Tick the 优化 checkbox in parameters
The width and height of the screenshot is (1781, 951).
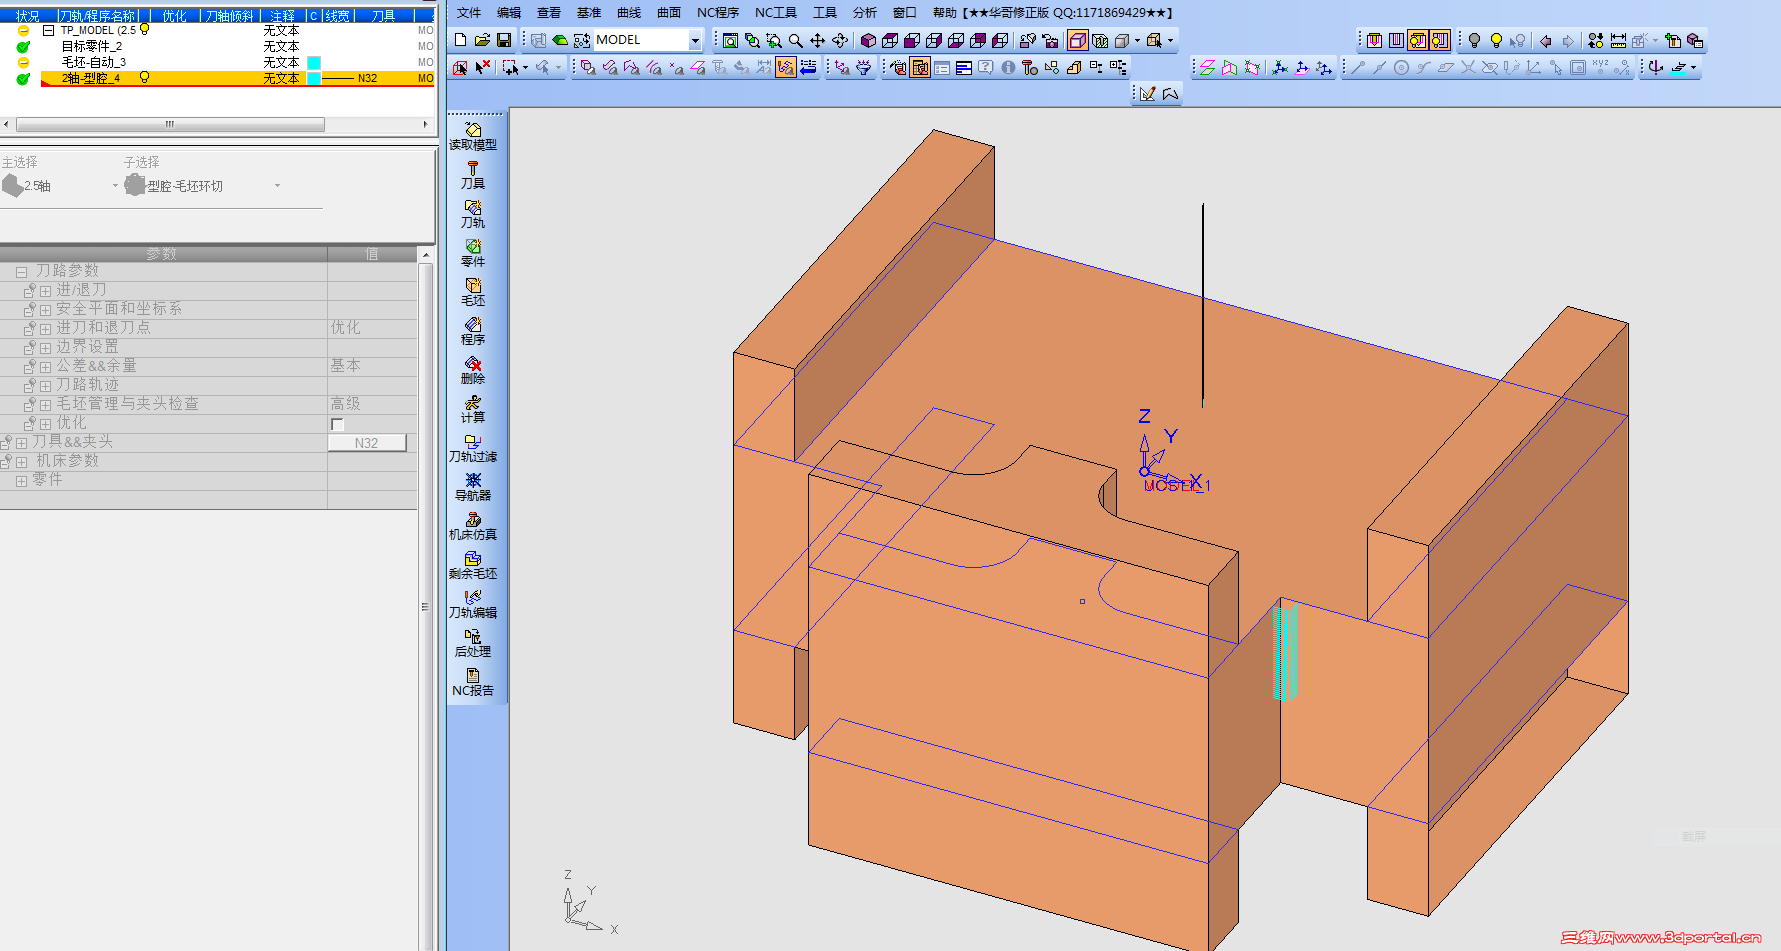click(x=337, y=424)
